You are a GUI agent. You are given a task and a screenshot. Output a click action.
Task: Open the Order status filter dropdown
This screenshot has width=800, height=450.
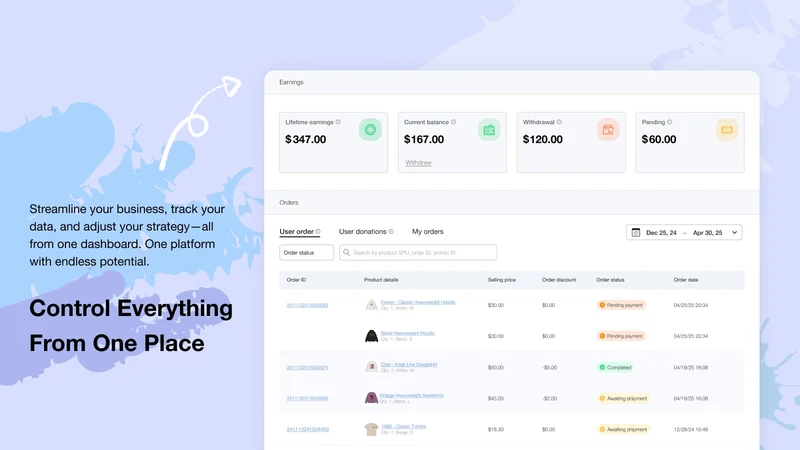tap(306, 253)
